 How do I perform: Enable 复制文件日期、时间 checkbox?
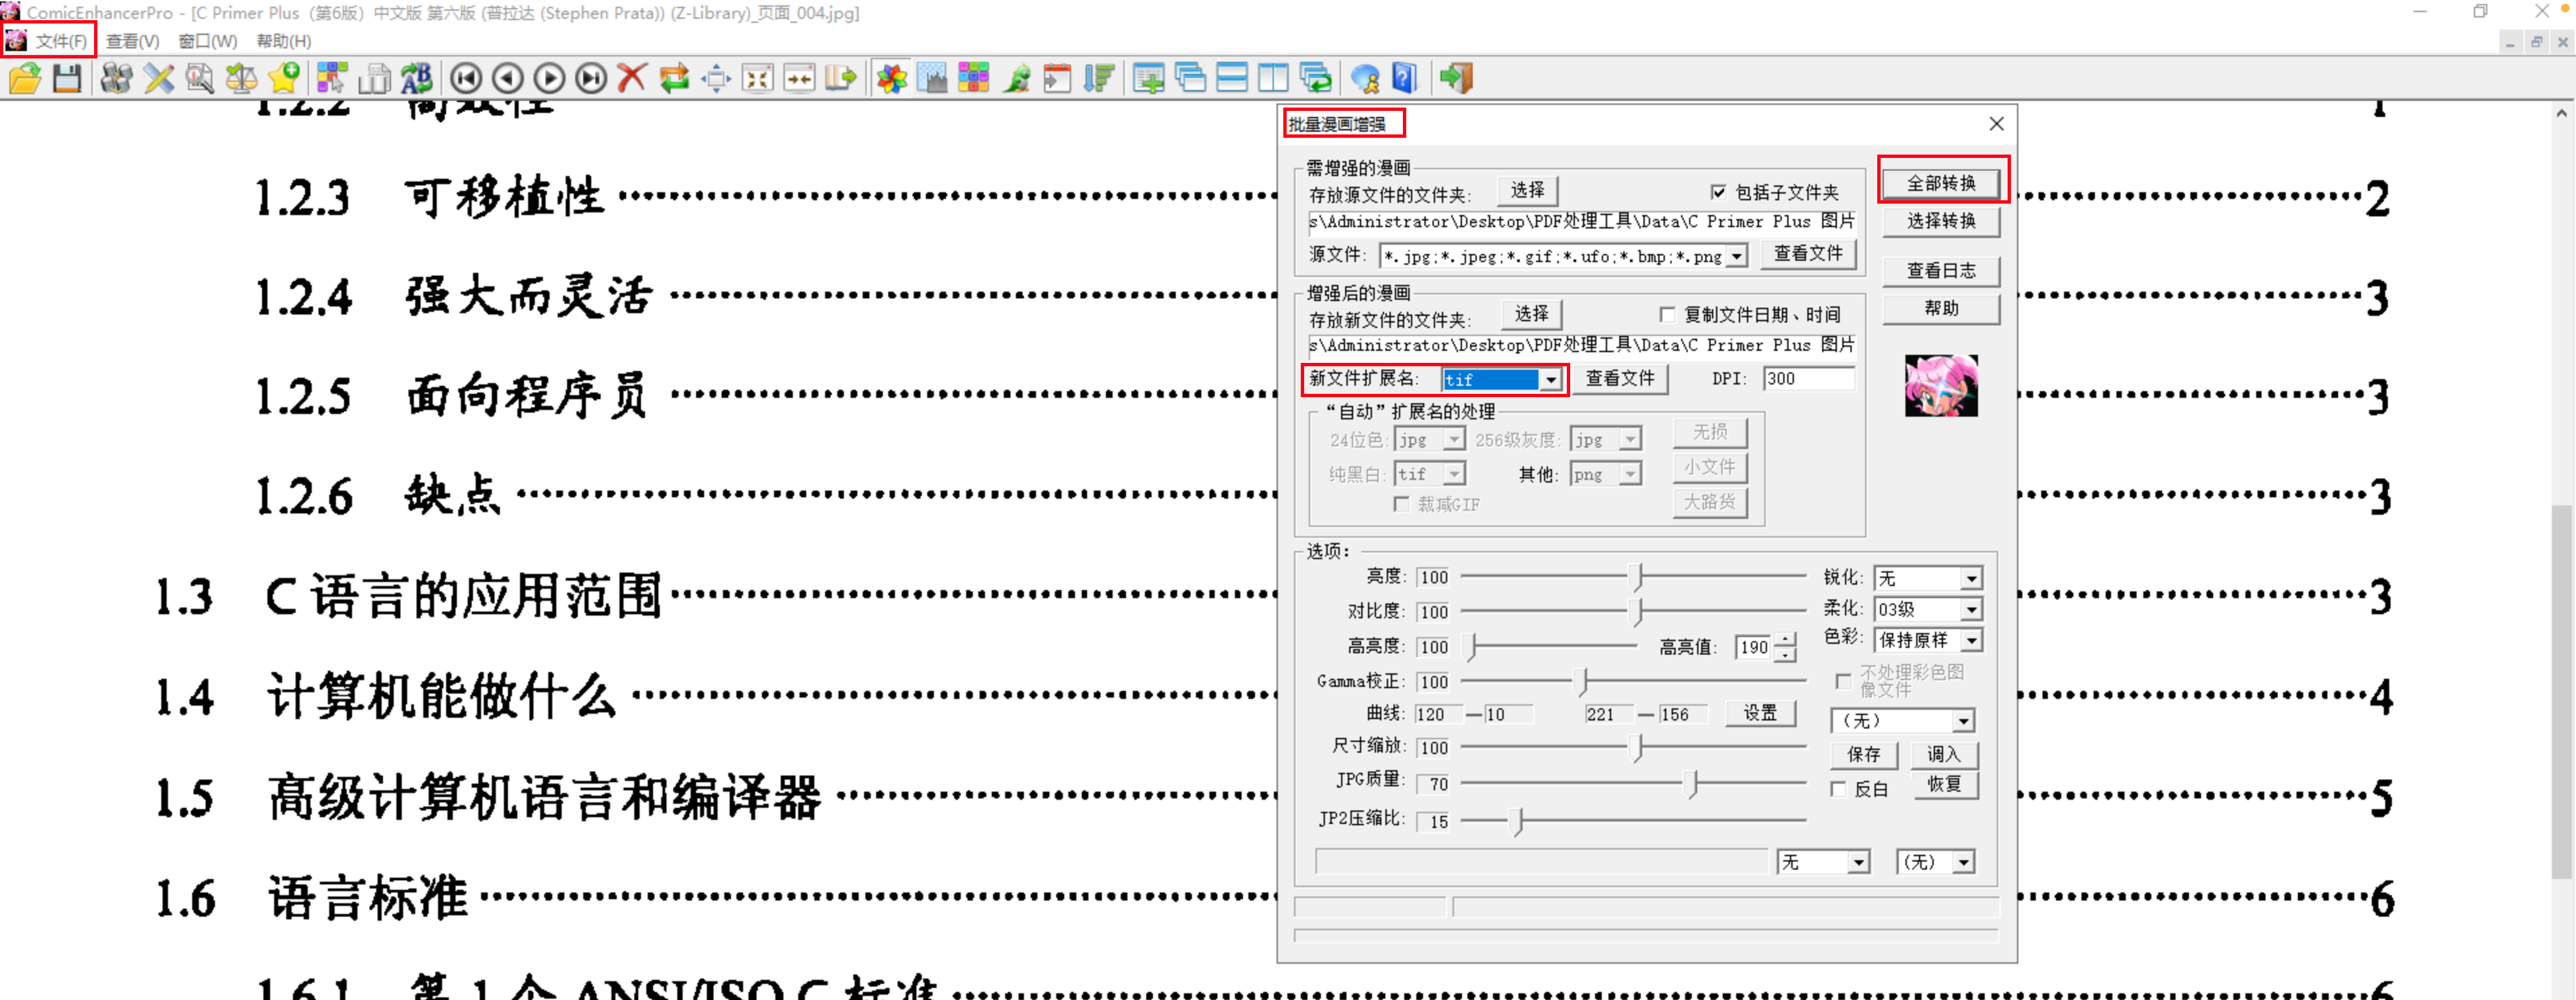click(1667, 315)
